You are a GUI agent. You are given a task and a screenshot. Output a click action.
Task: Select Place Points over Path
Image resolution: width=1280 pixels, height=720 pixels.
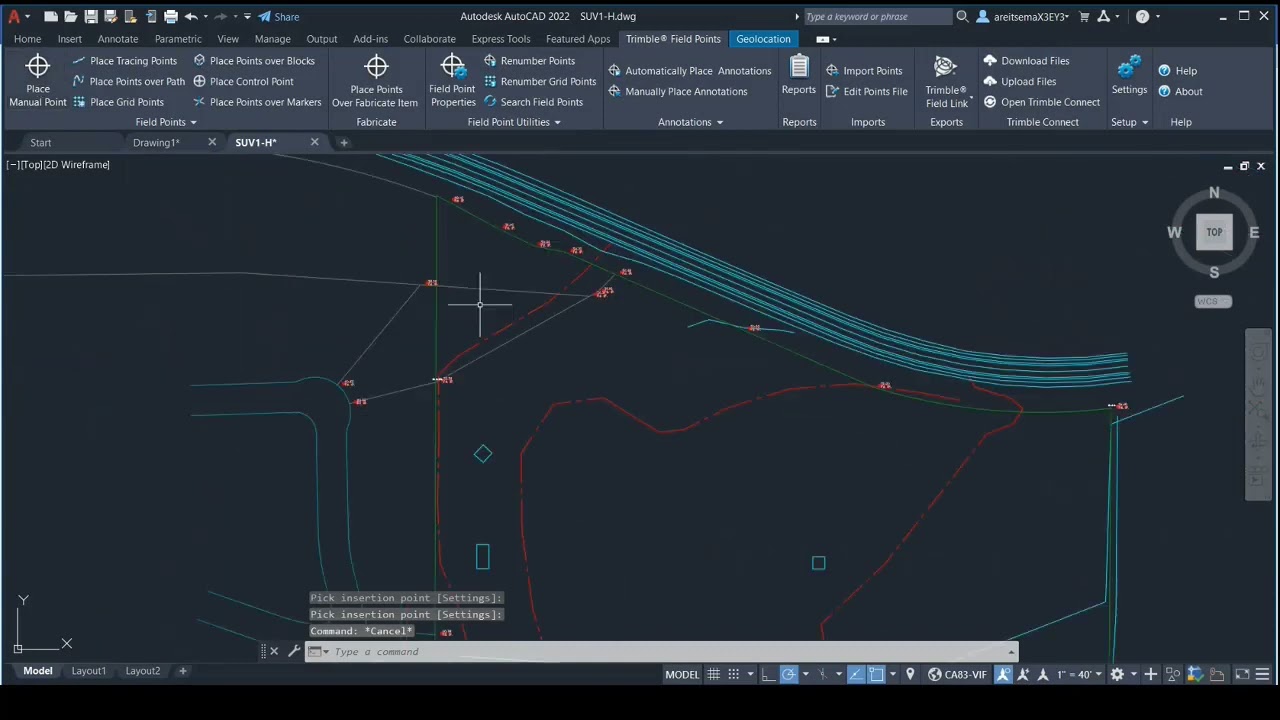[129, 82]
